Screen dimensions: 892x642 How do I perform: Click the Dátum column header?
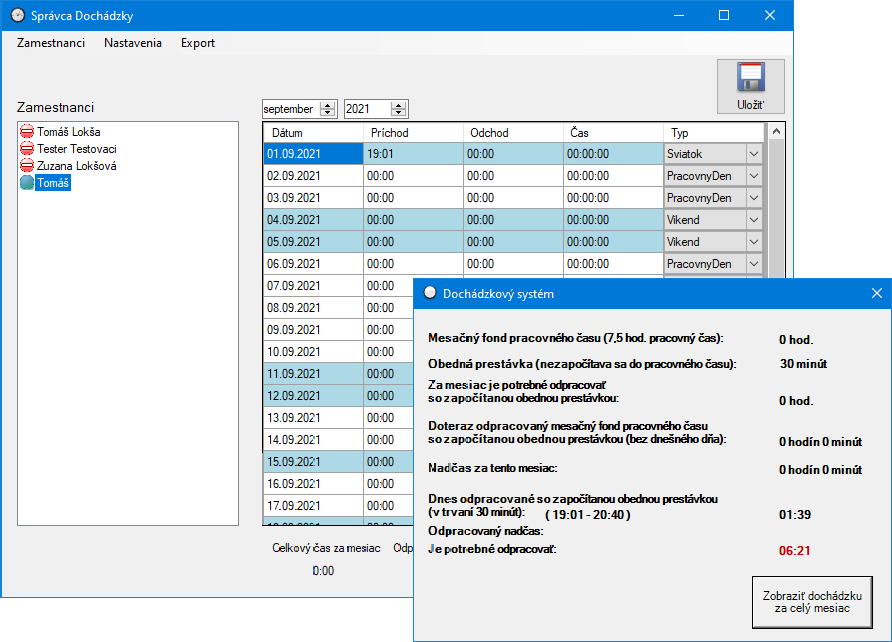pos(313,133)
